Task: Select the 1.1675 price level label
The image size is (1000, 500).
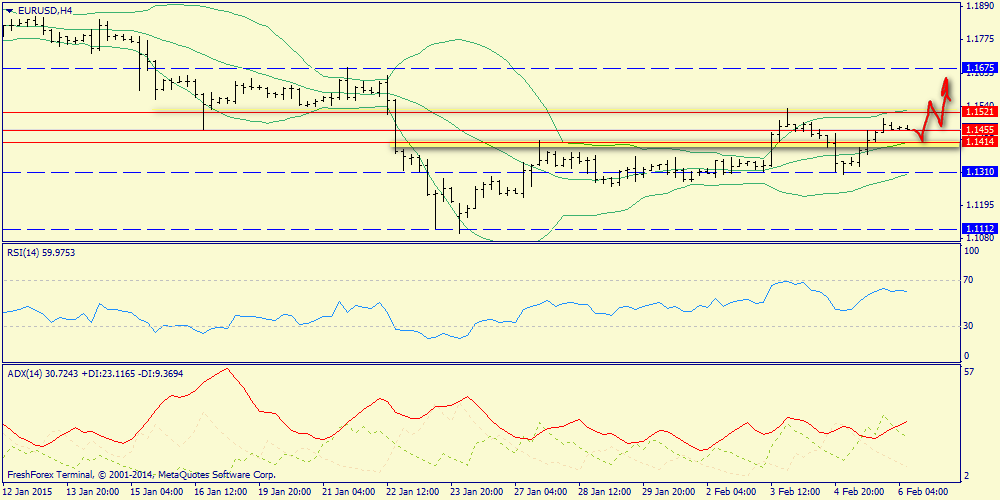Action: (x=980, y=67)
